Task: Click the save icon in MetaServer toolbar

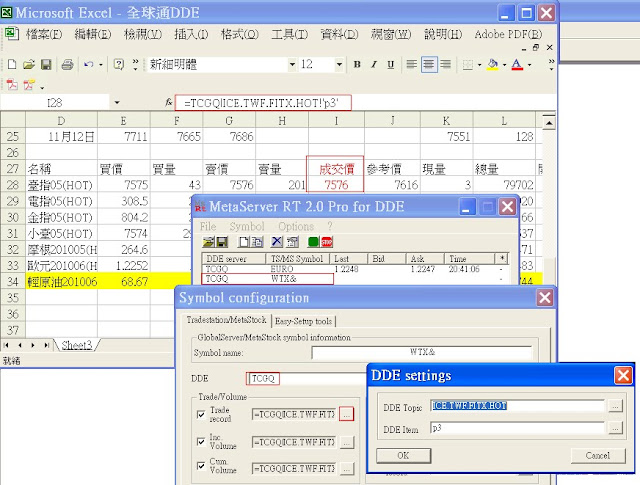Action: pos(222,242)
